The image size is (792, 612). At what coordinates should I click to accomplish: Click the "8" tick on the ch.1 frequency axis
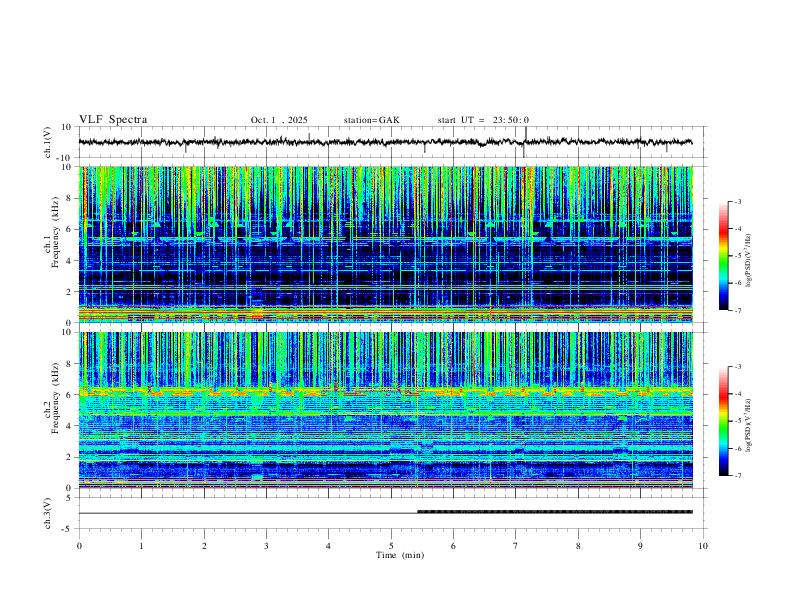[x=69, y=198]
